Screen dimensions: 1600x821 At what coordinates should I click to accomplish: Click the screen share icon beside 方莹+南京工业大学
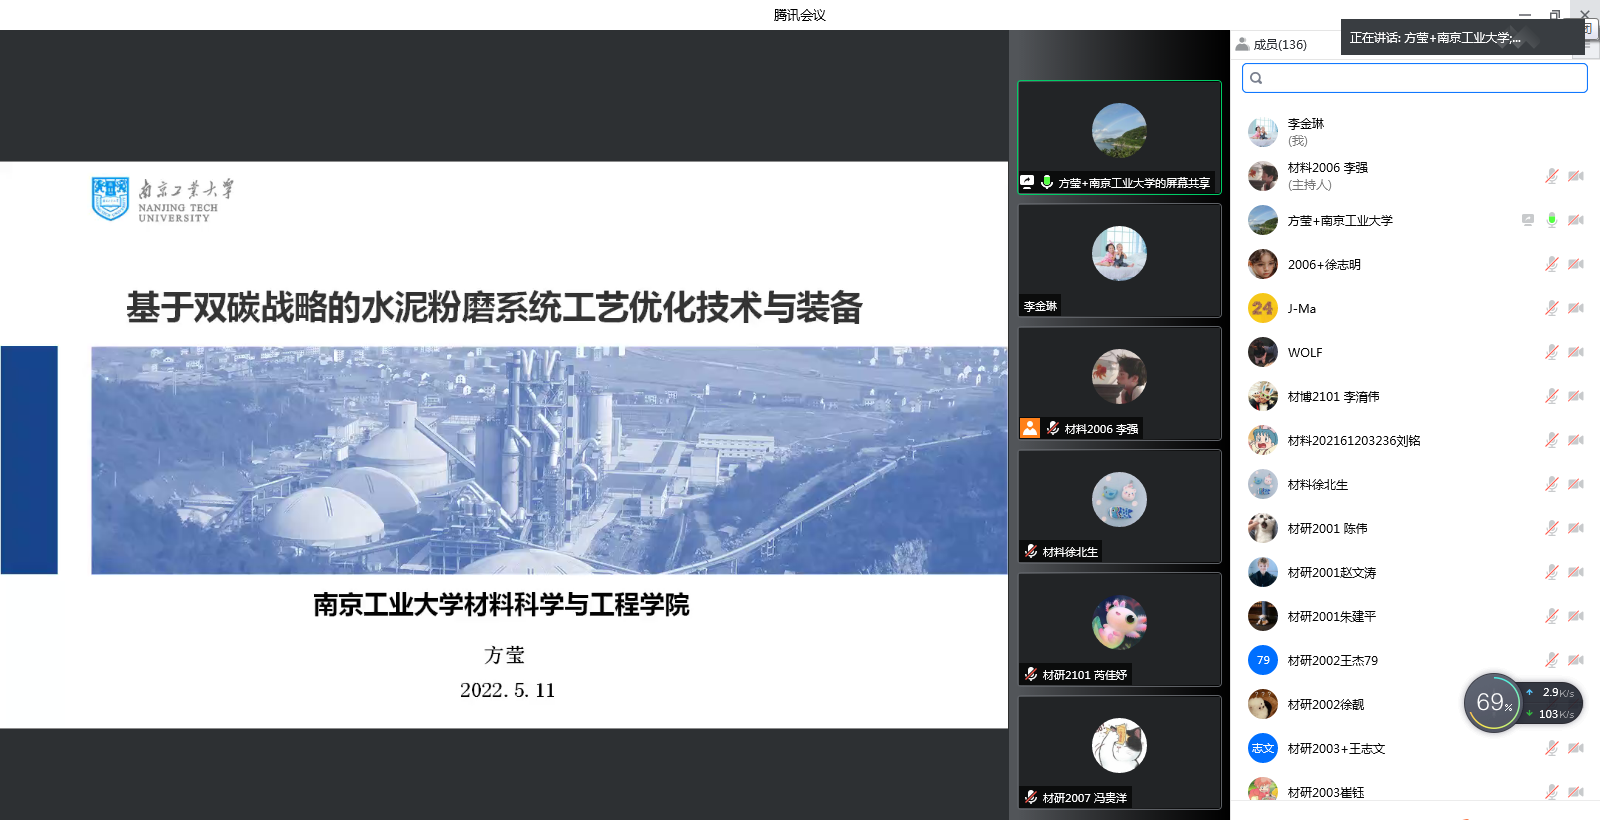[1527, 220]
